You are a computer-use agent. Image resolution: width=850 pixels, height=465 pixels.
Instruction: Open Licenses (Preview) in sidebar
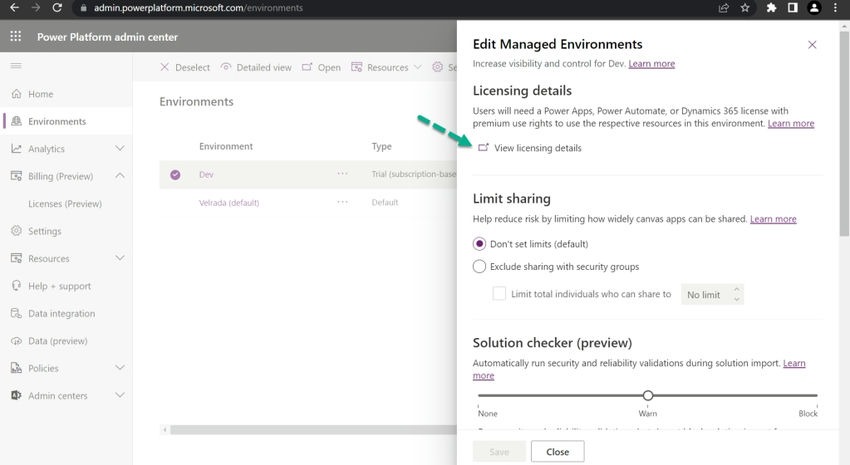(x=65, y=204)
